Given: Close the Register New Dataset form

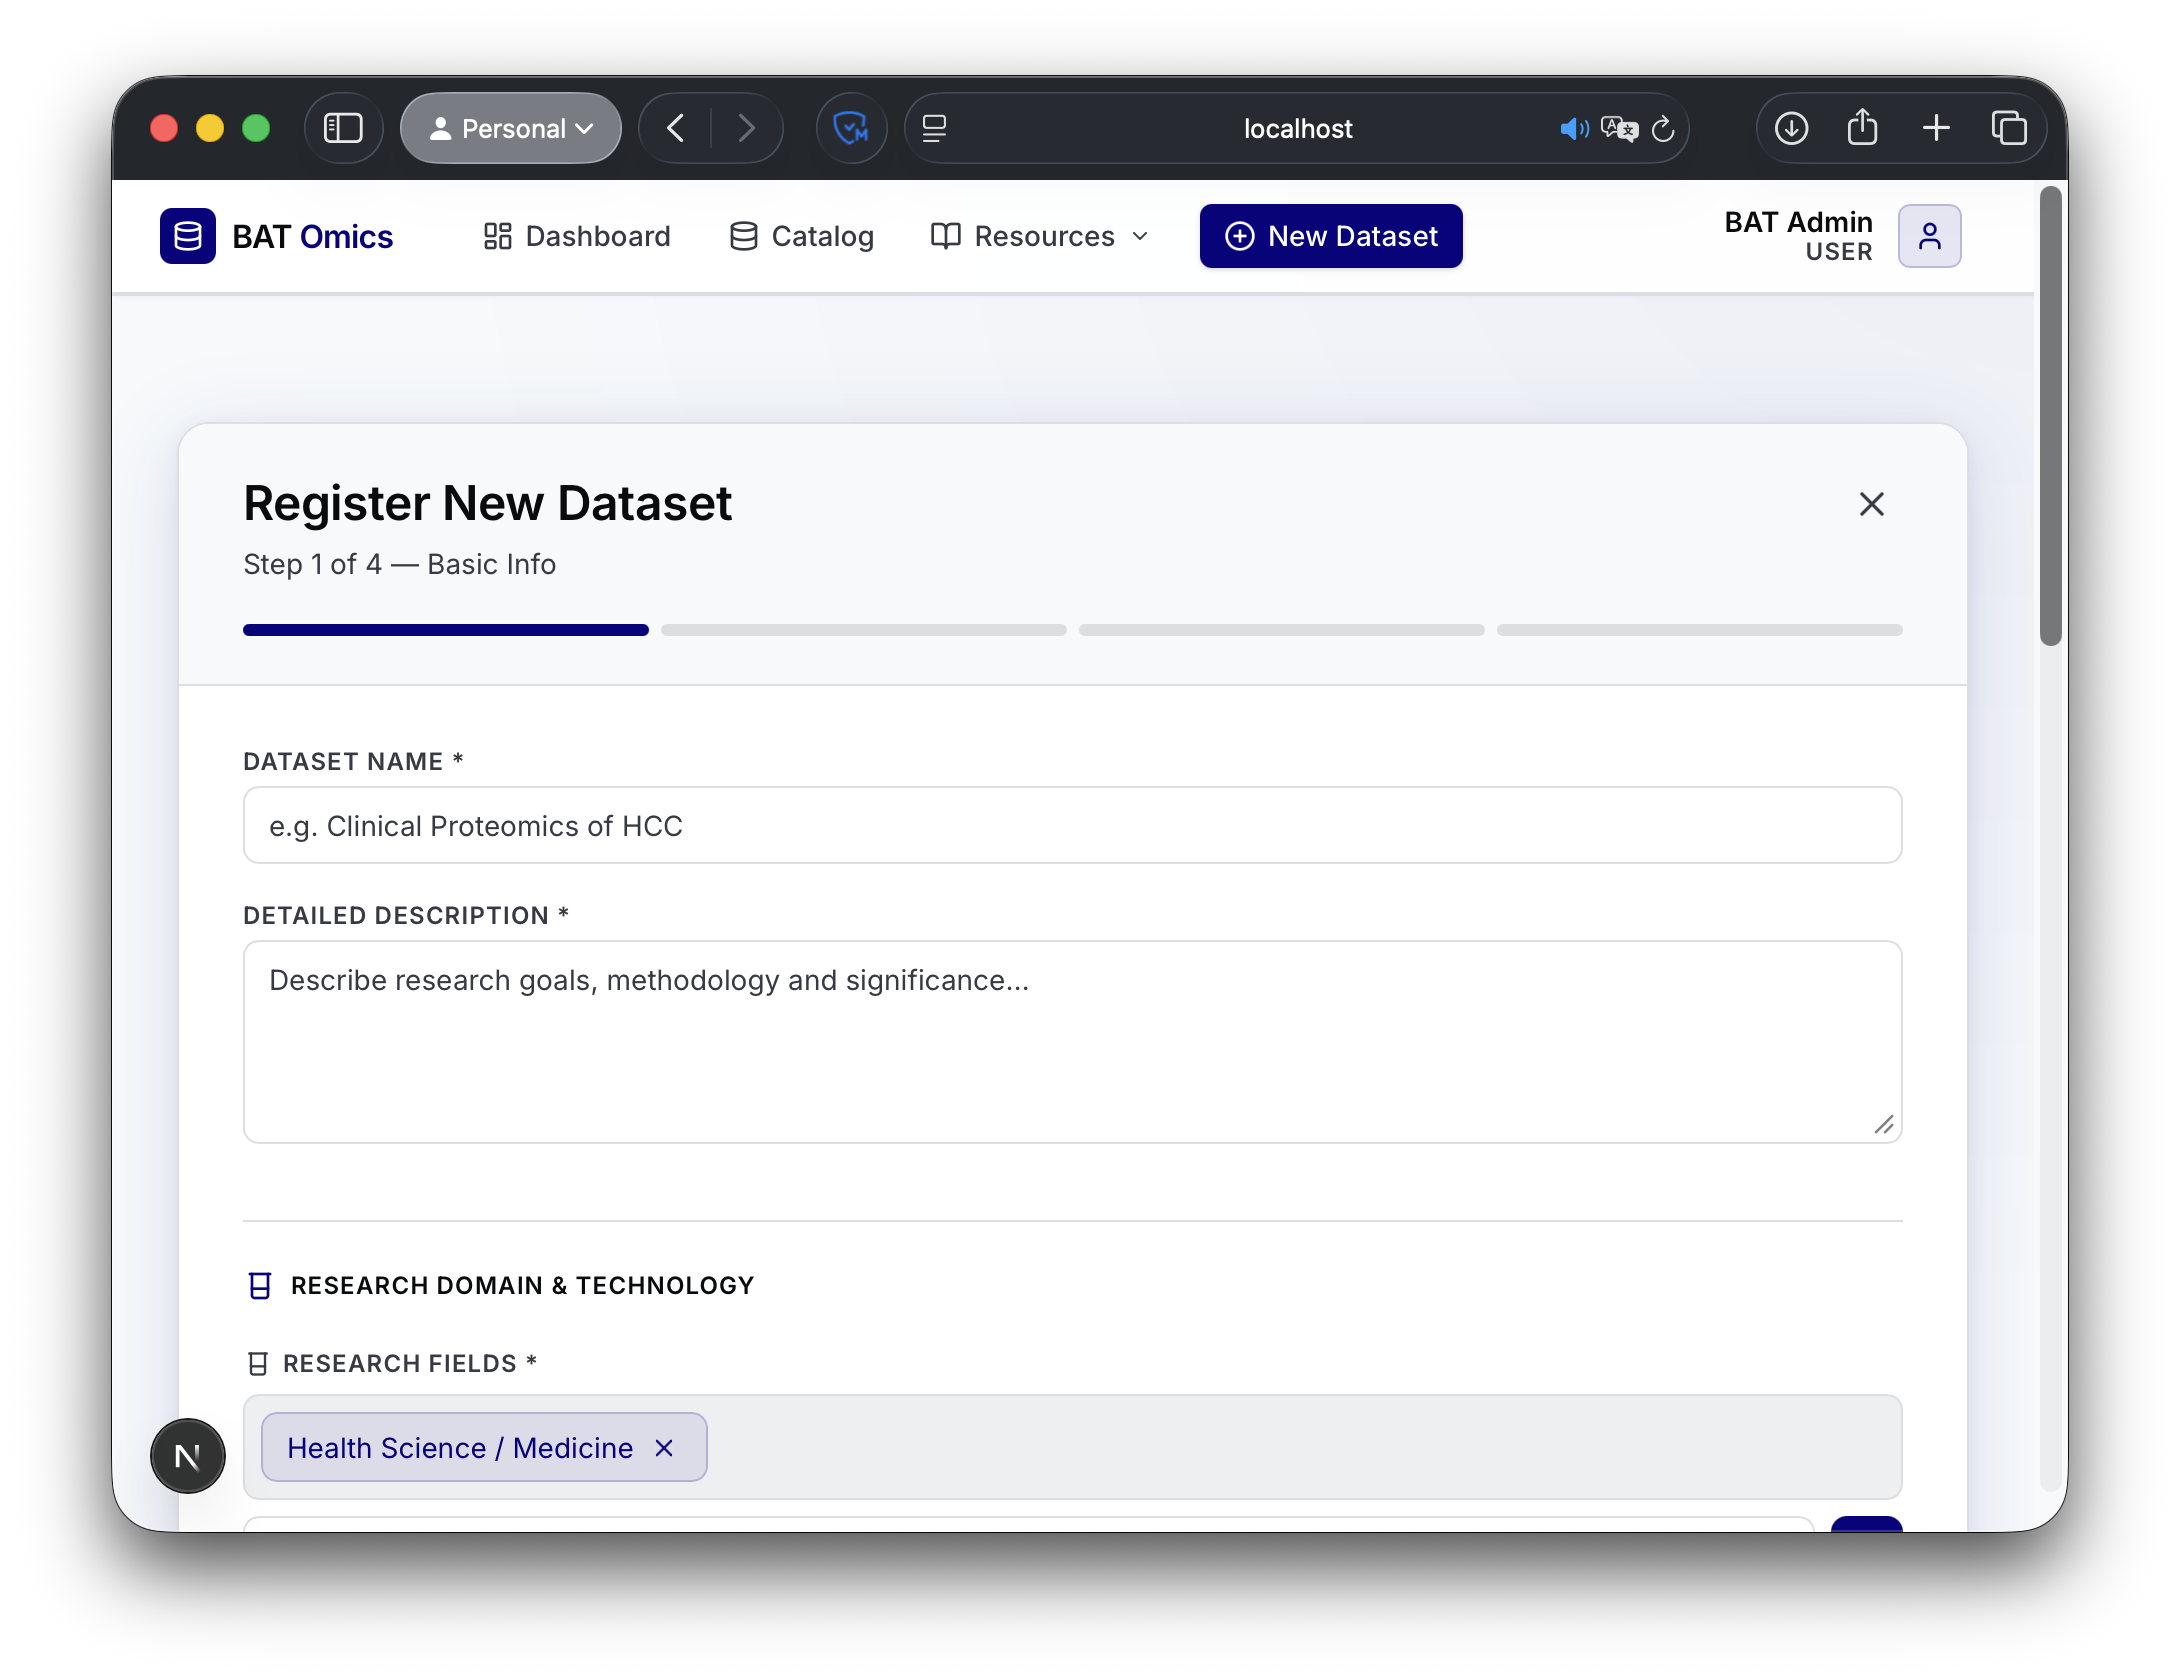Looking at the screenshot, I should pyautogui.click(x=1872, y=504).
